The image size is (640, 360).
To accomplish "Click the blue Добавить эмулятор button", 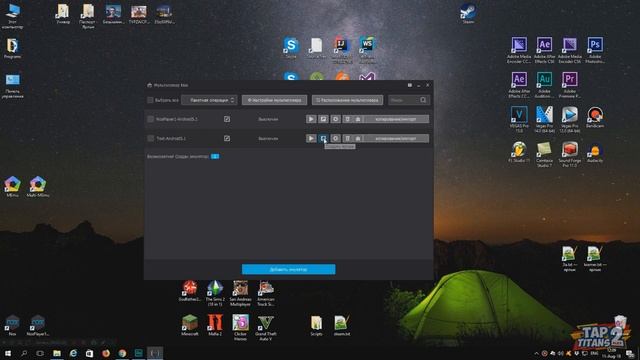I will (x=289, y=269).
